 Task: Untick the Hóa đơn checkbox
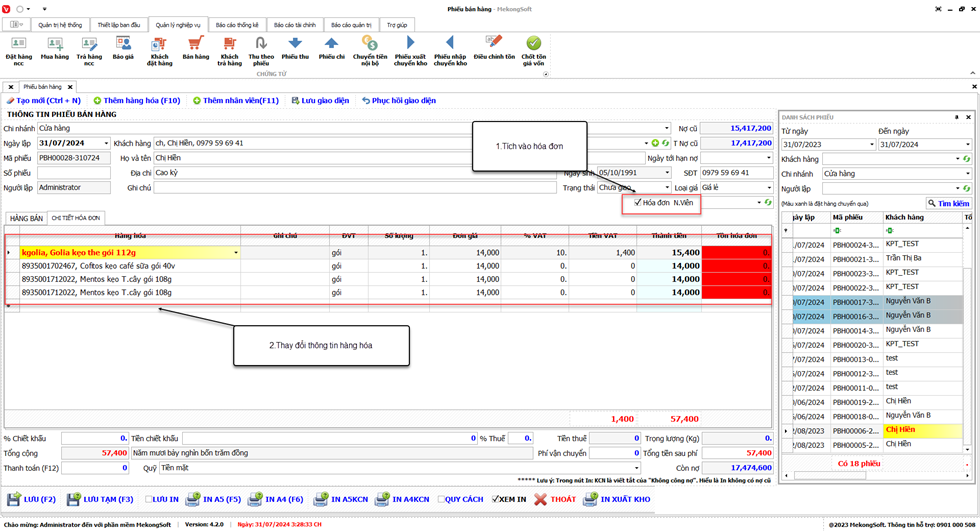tap(637, 202)
